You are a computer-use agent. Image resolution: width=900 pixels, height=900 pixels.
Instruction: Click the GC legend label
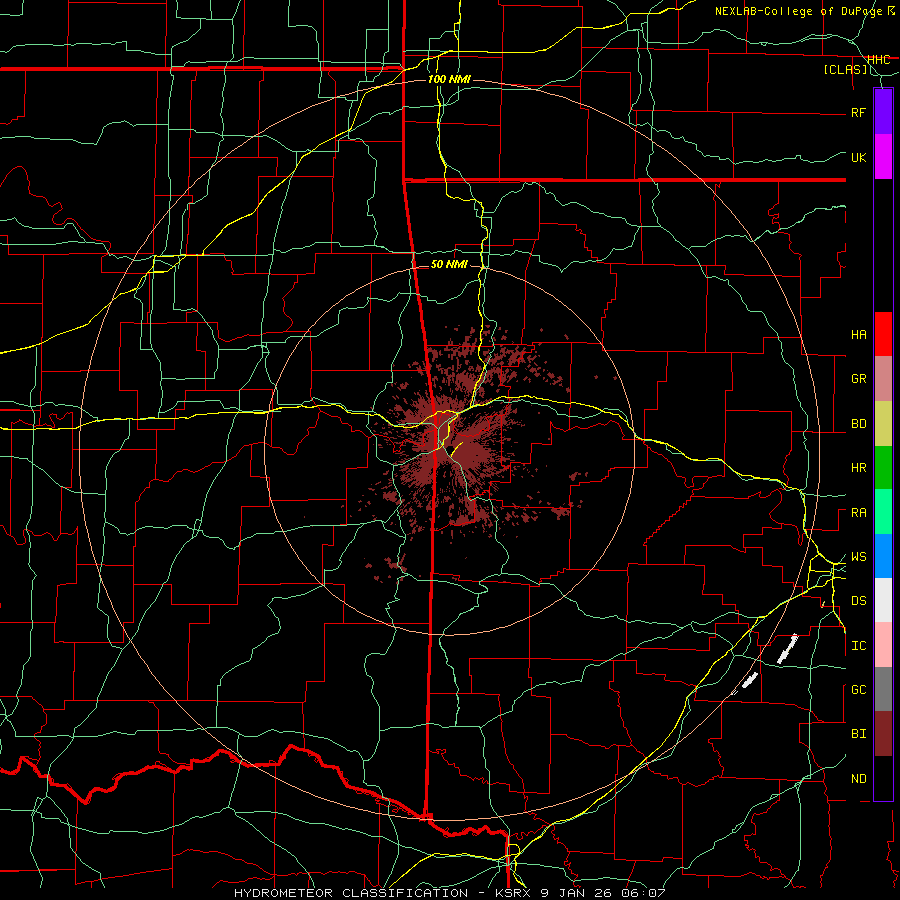click(x=859, y=690)
